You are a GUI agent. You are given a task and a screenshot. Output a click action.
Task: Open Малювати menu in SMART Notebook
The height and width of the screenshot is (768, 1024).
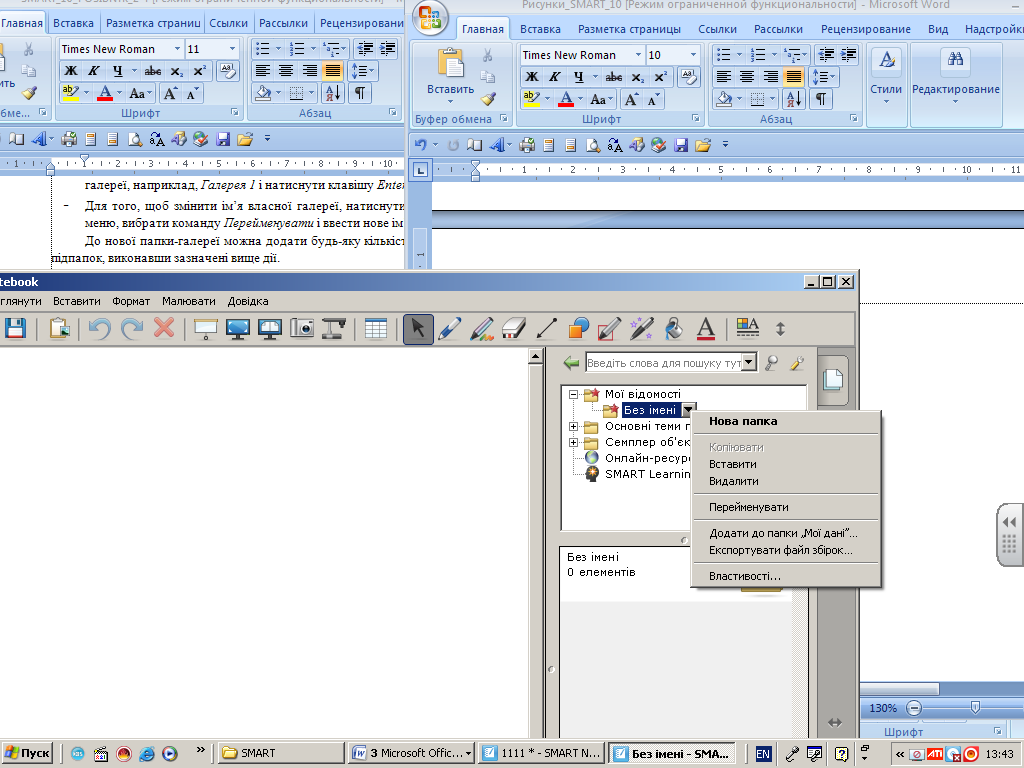tap(189, 301)
